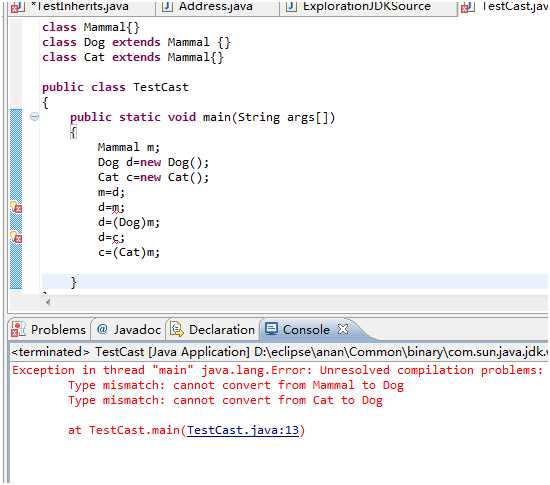Screen dimensions: 550x485
Task: Click the Problems tab icon
Action: tap(18, 329)
